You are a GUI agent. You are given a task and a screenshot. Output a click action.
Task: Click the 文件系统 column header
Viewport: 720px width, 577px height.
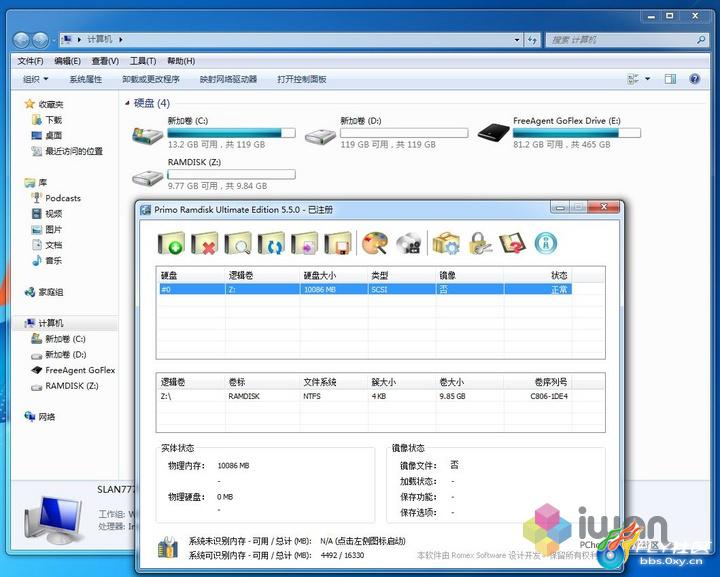334,382
